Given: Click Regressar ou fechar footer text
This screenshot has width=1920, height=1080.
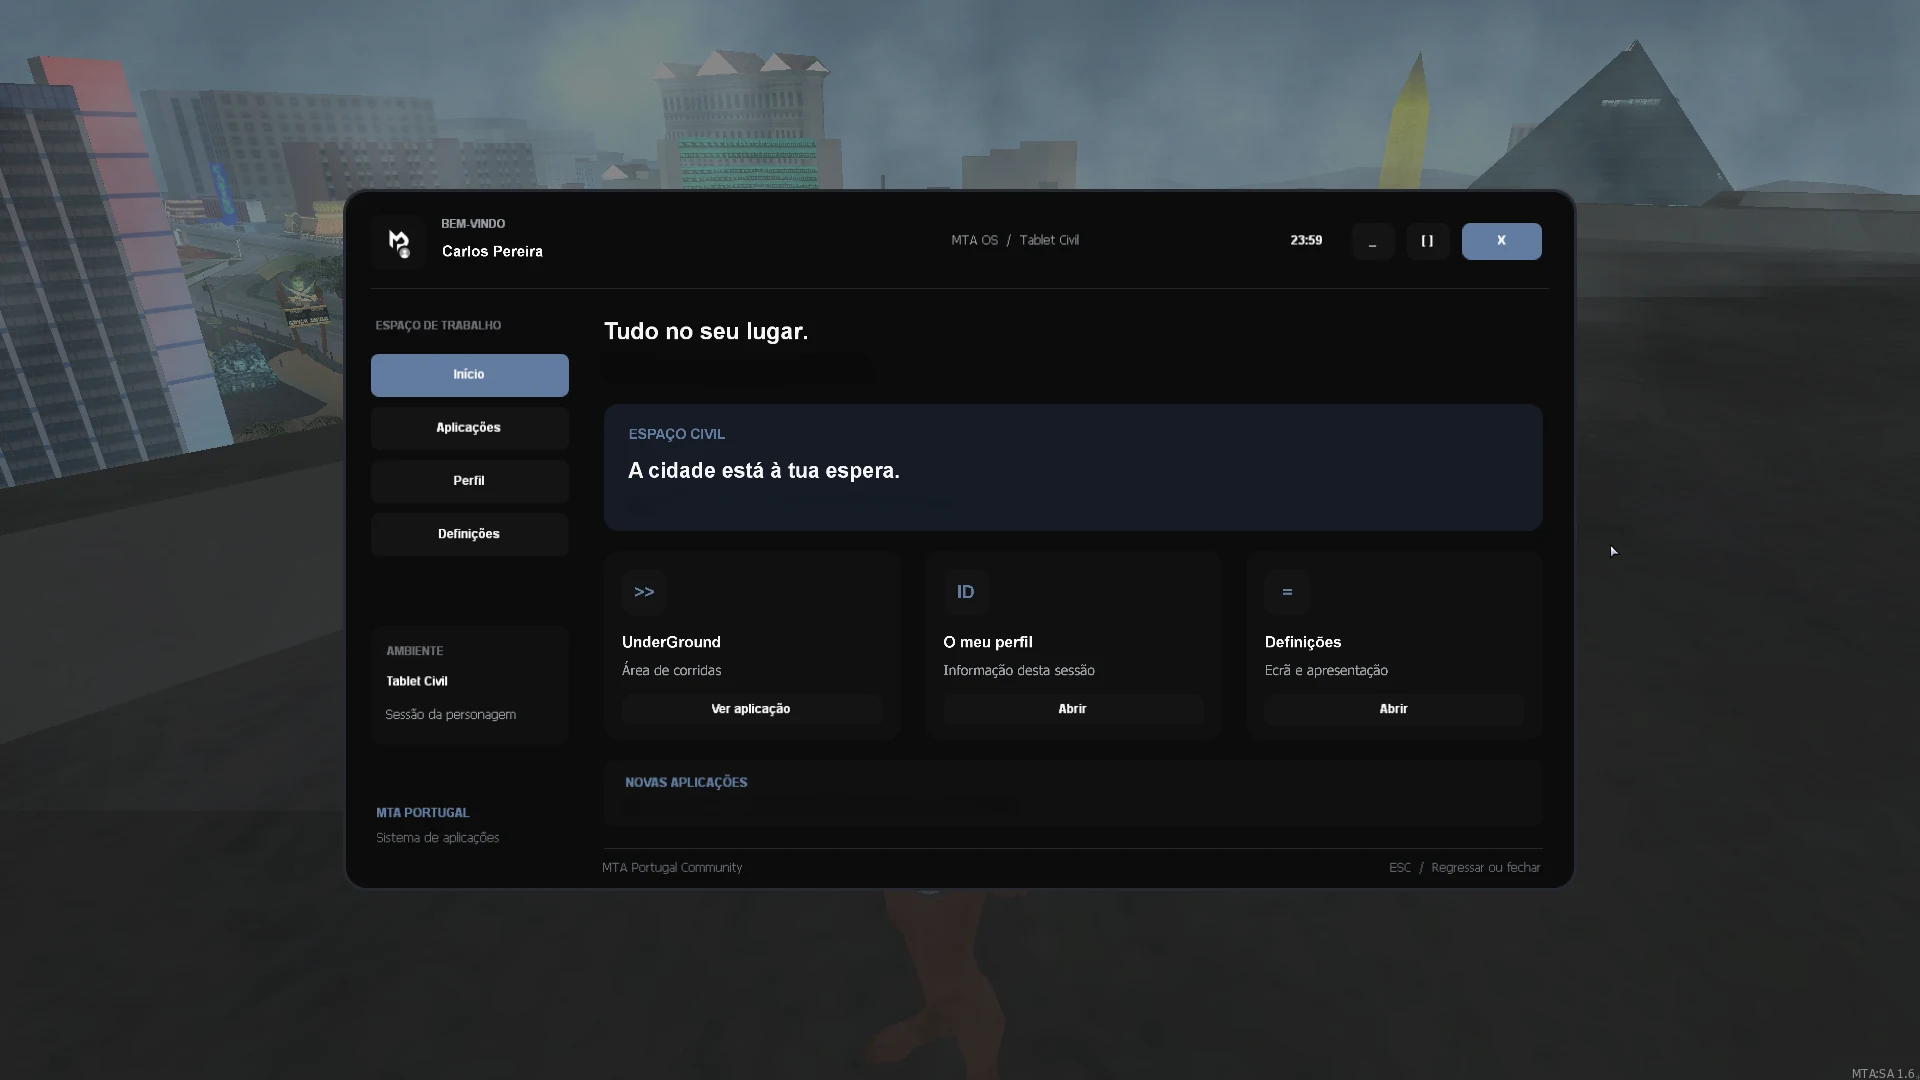Looking at the screenshot, I should [1486, 868].
